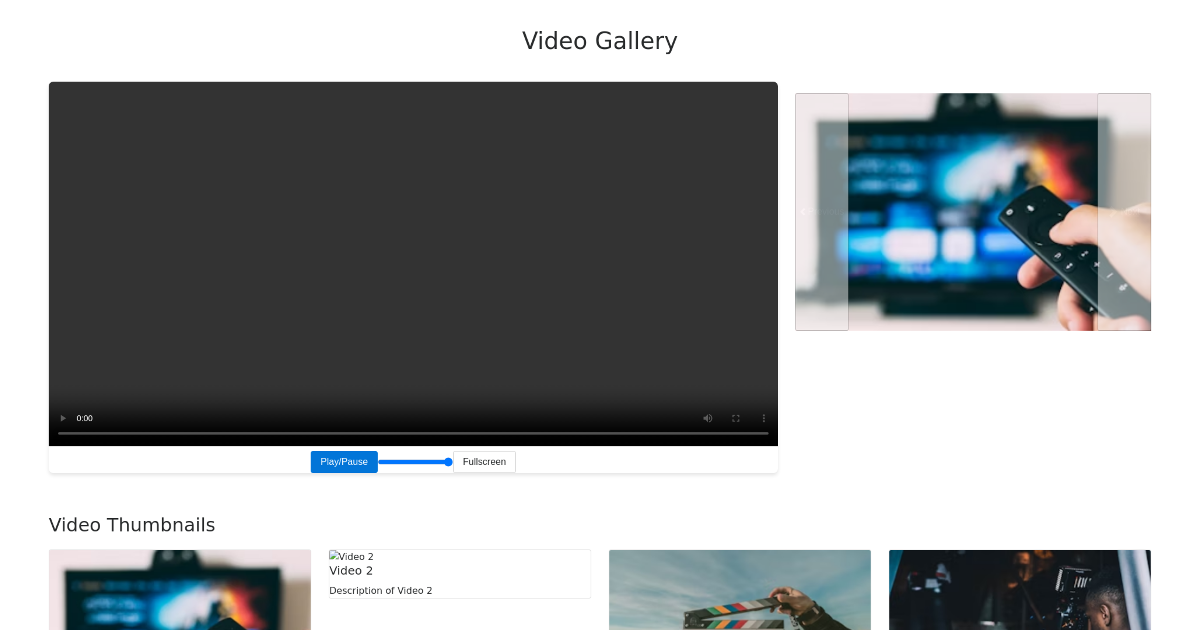Click the broken Video 2 thumbnail image

(x=351, y=556)
